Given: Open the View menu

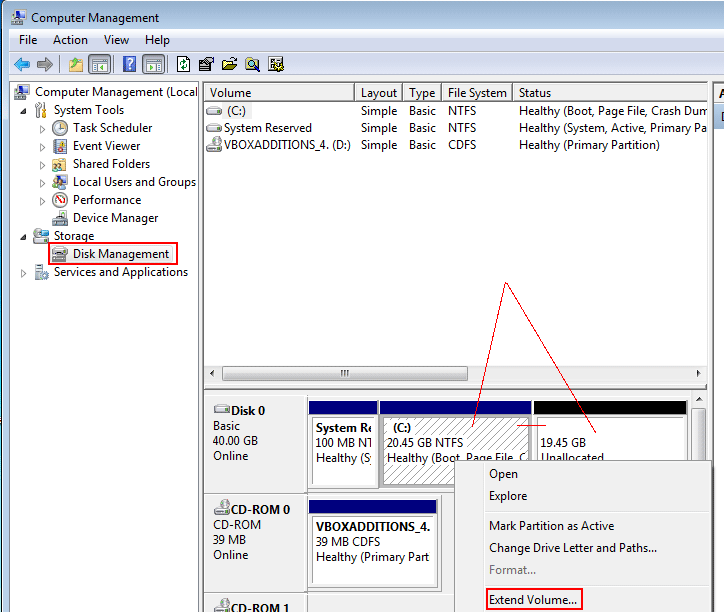Looking at the screenshot, I should tap(116, 40).
